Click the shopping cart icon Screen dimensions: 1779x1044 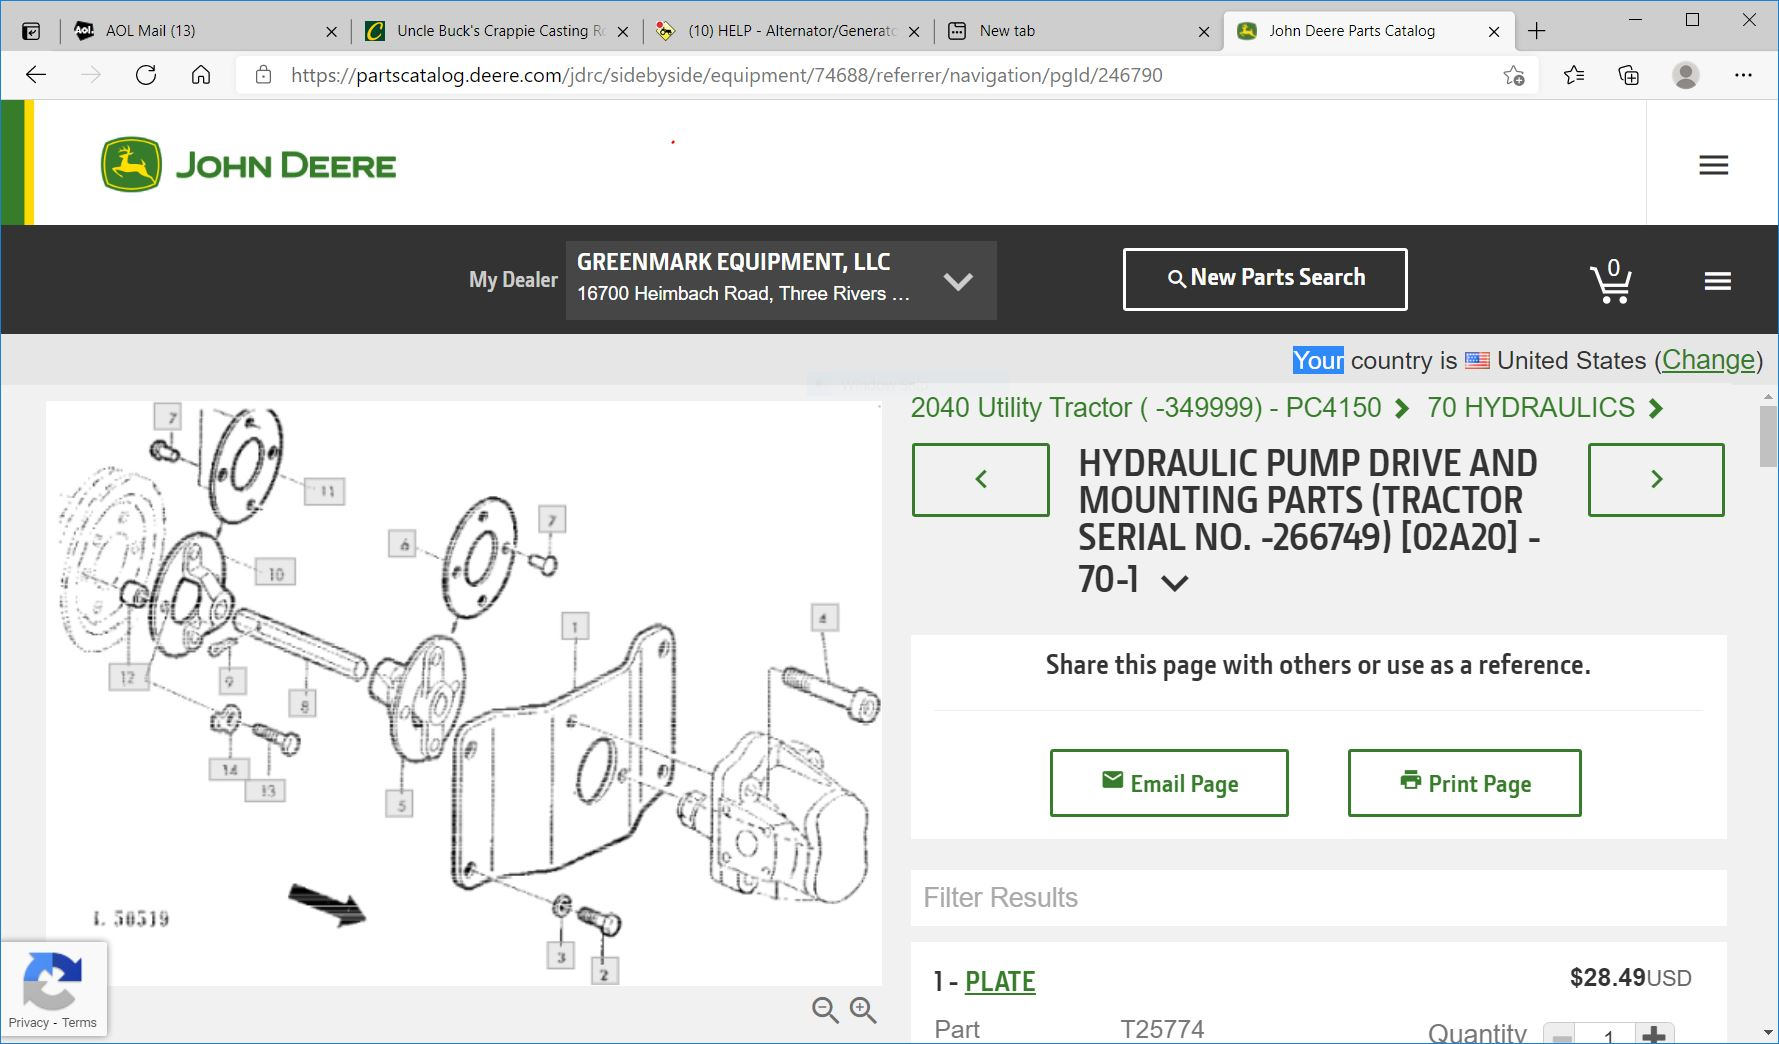[x=1610, y=281]
